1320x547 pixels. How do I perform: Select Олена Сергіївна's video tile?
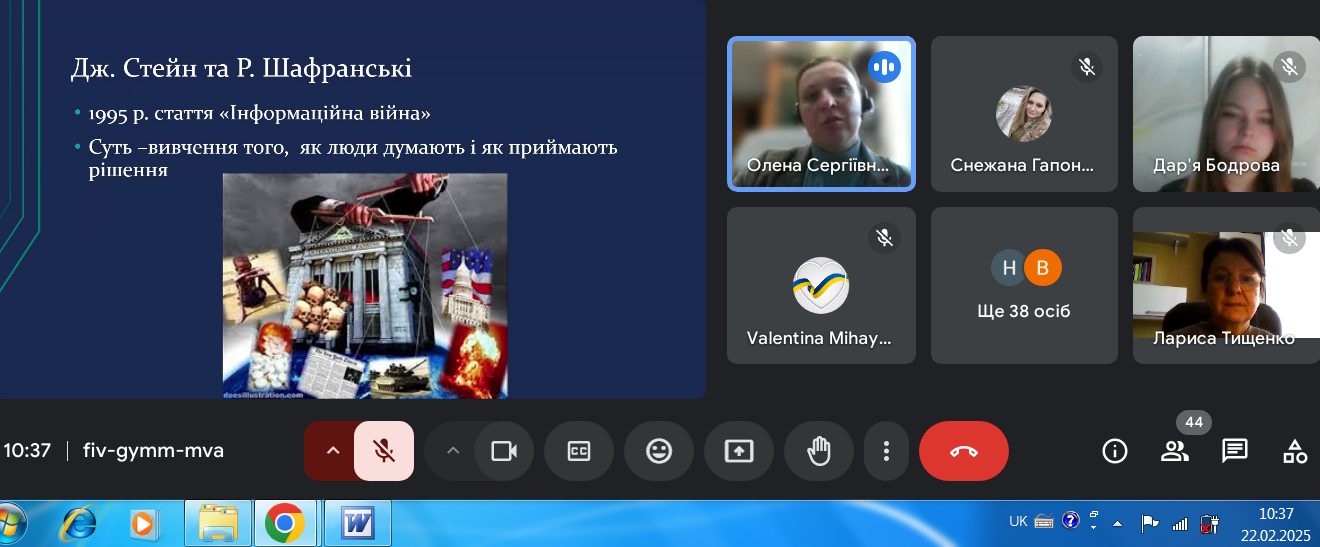click(821, 113)
